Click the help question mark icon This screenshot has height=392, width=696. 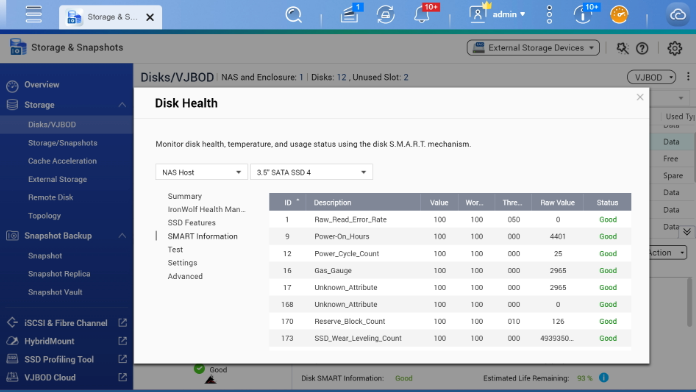tap(642, 48)
